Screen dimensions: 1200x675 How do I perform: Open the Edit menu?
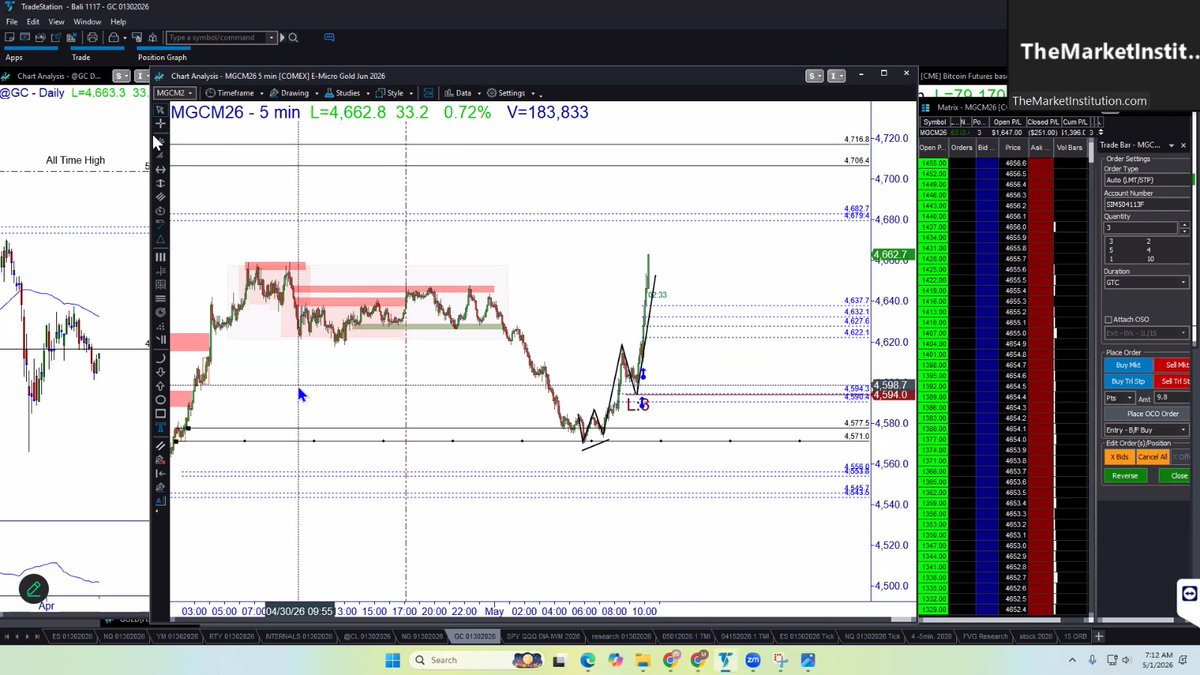pyautogui.click(x=33, y=21)
